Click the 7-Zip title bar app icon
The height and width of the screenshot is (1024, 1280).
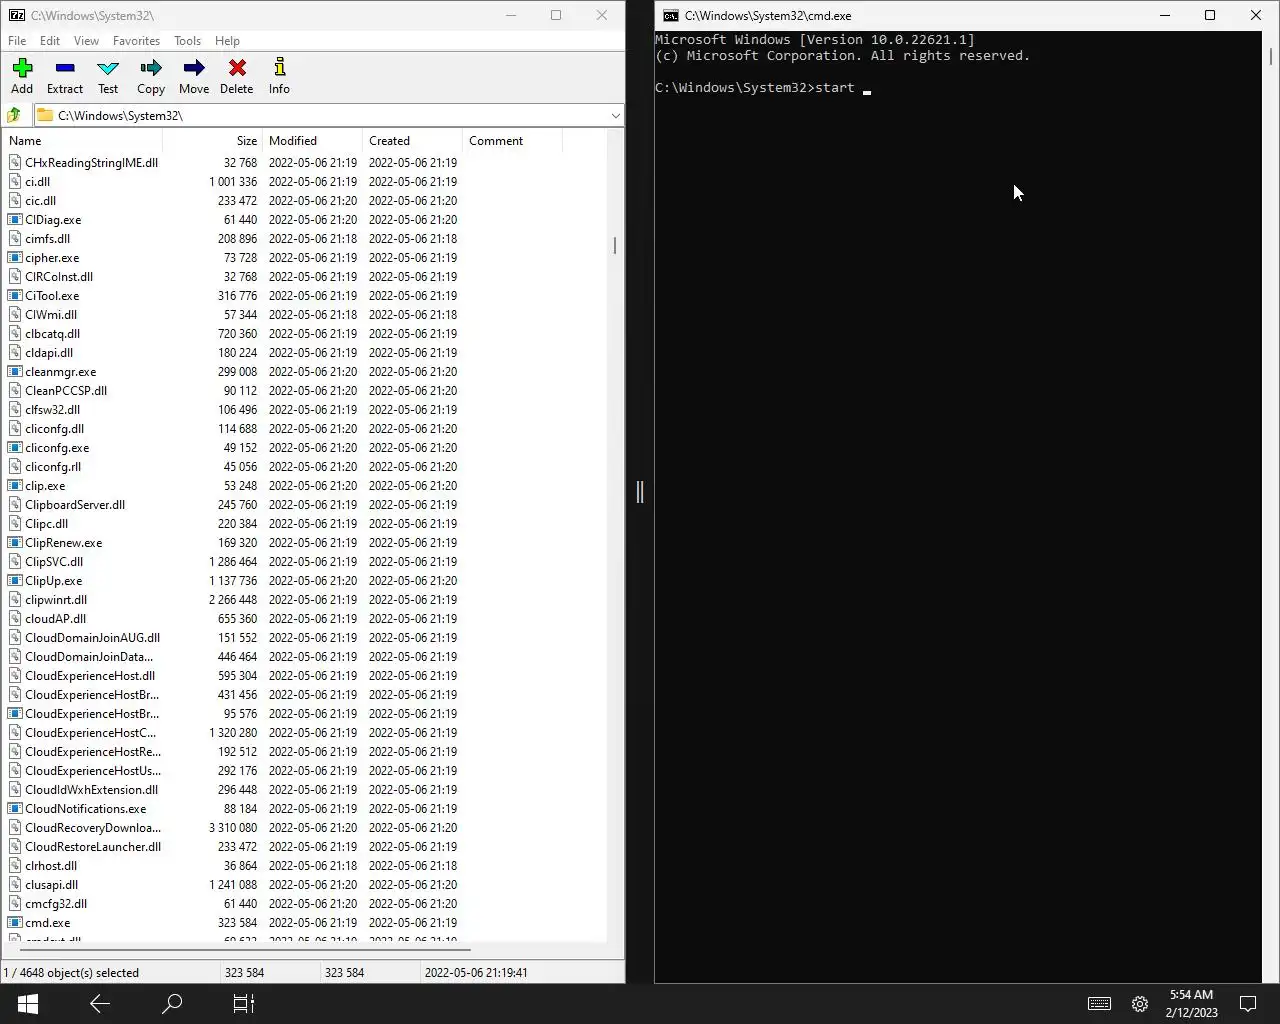[x=16, y=15]
